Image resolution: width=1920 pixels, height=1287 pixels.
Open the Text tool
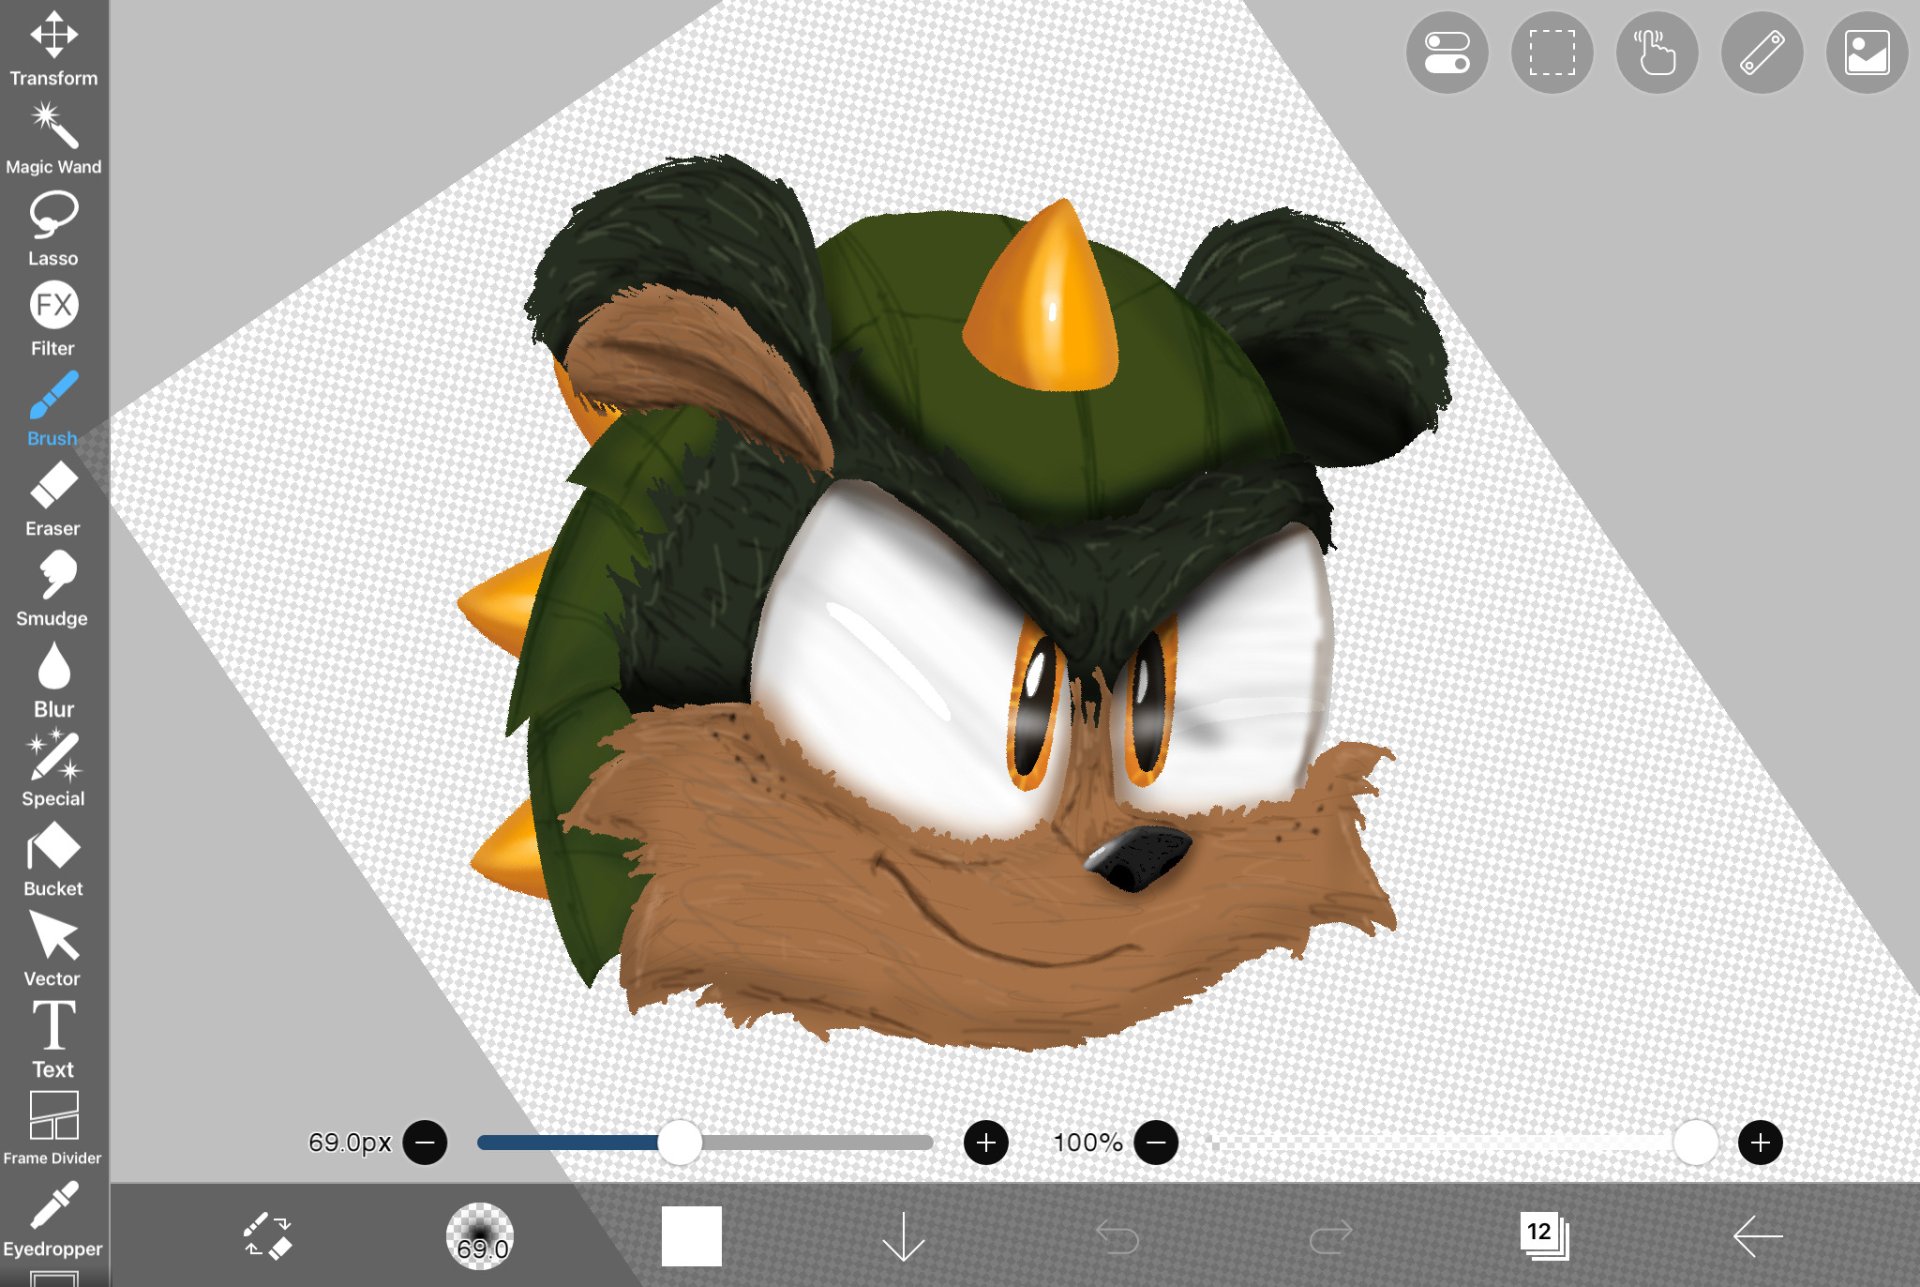pyautogui.click(x=54, y=1040)
